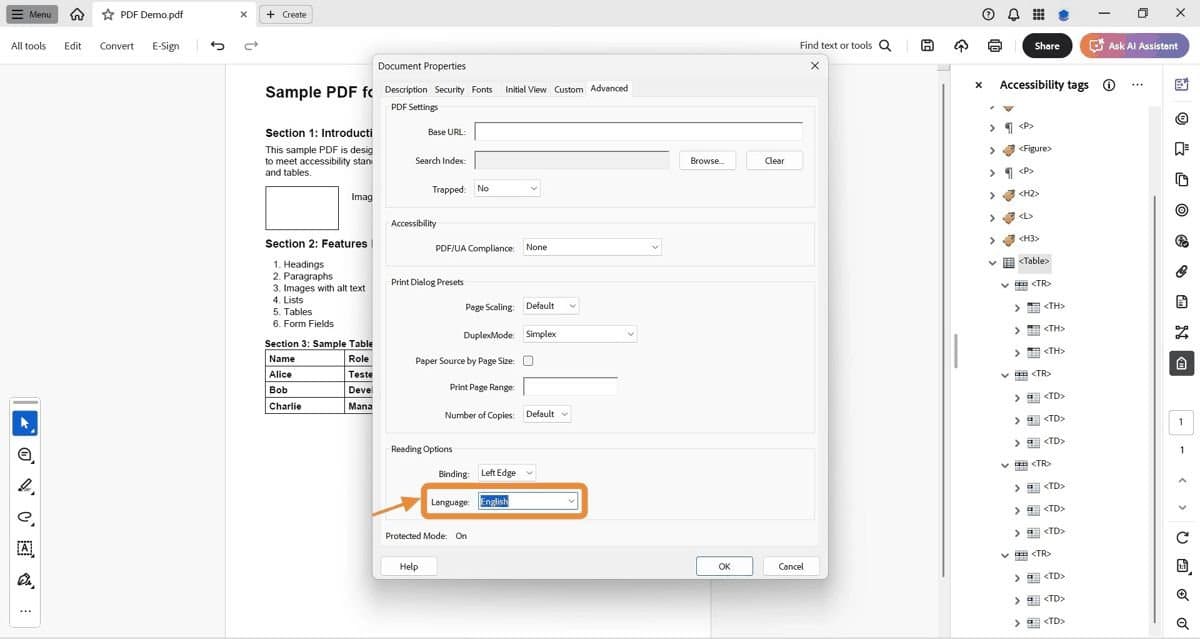Open the Fill & Sign pen tool
Image resolution: width=1200 pixels, height=639 pixels.
[x=25, y=580]
